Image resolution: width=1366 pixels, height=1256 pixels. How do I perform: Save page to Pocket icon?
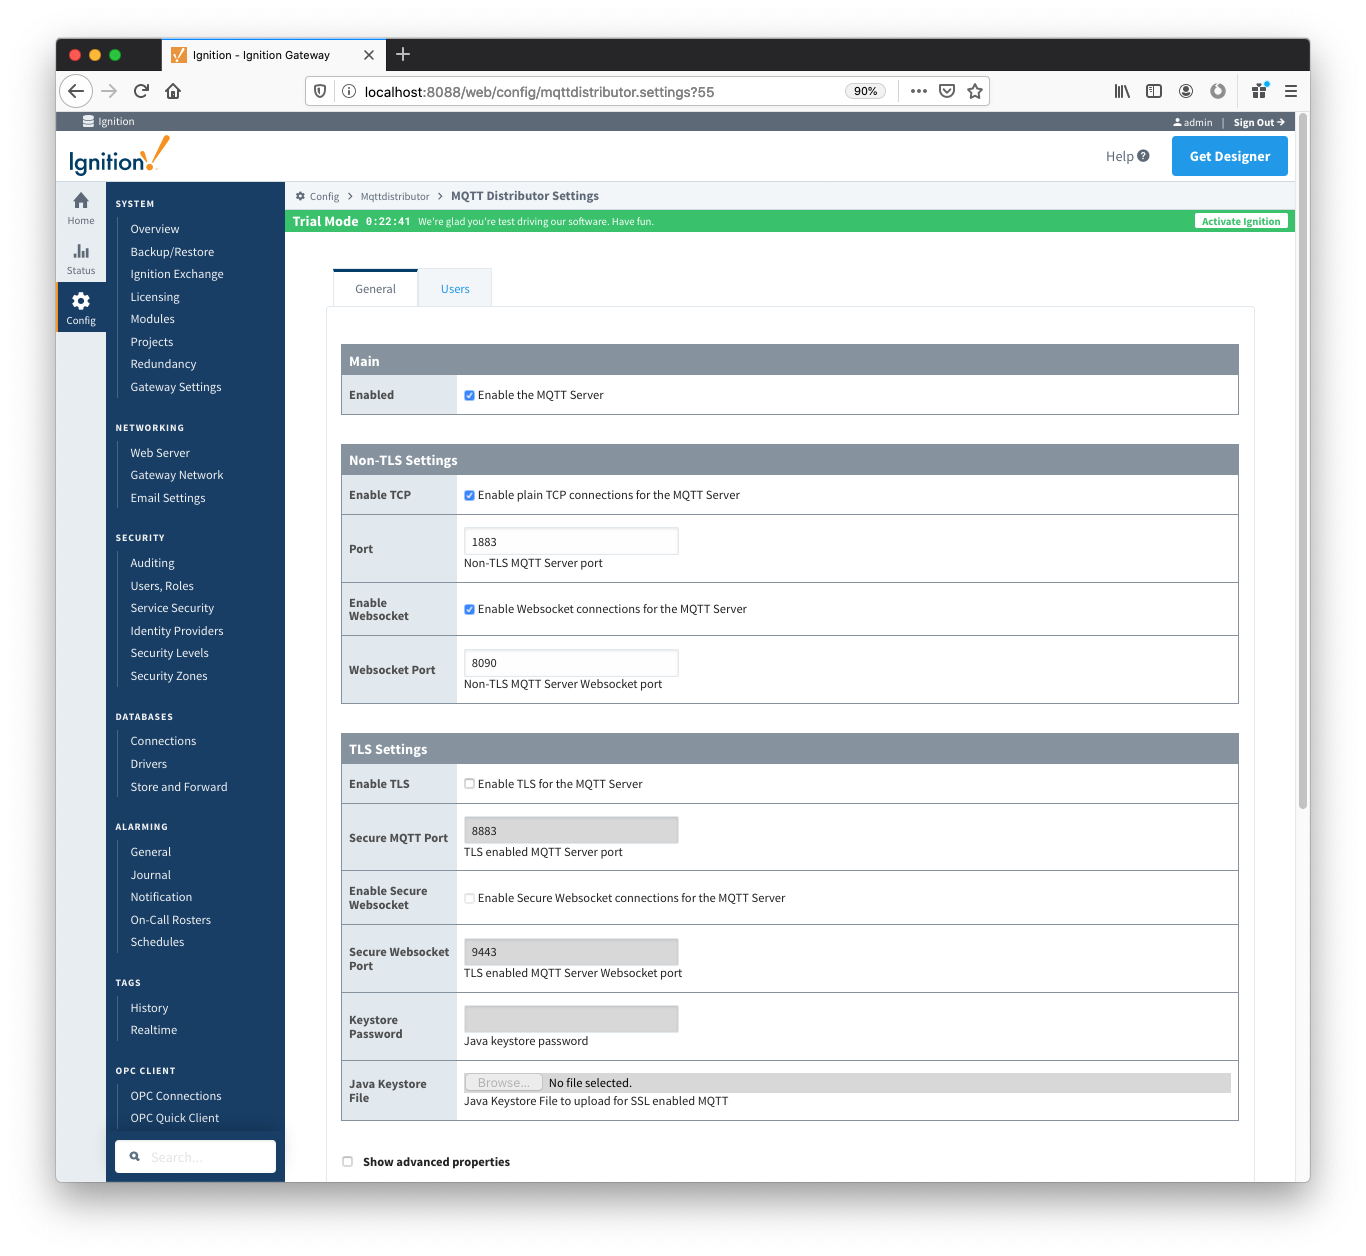[x=947, y=91]
